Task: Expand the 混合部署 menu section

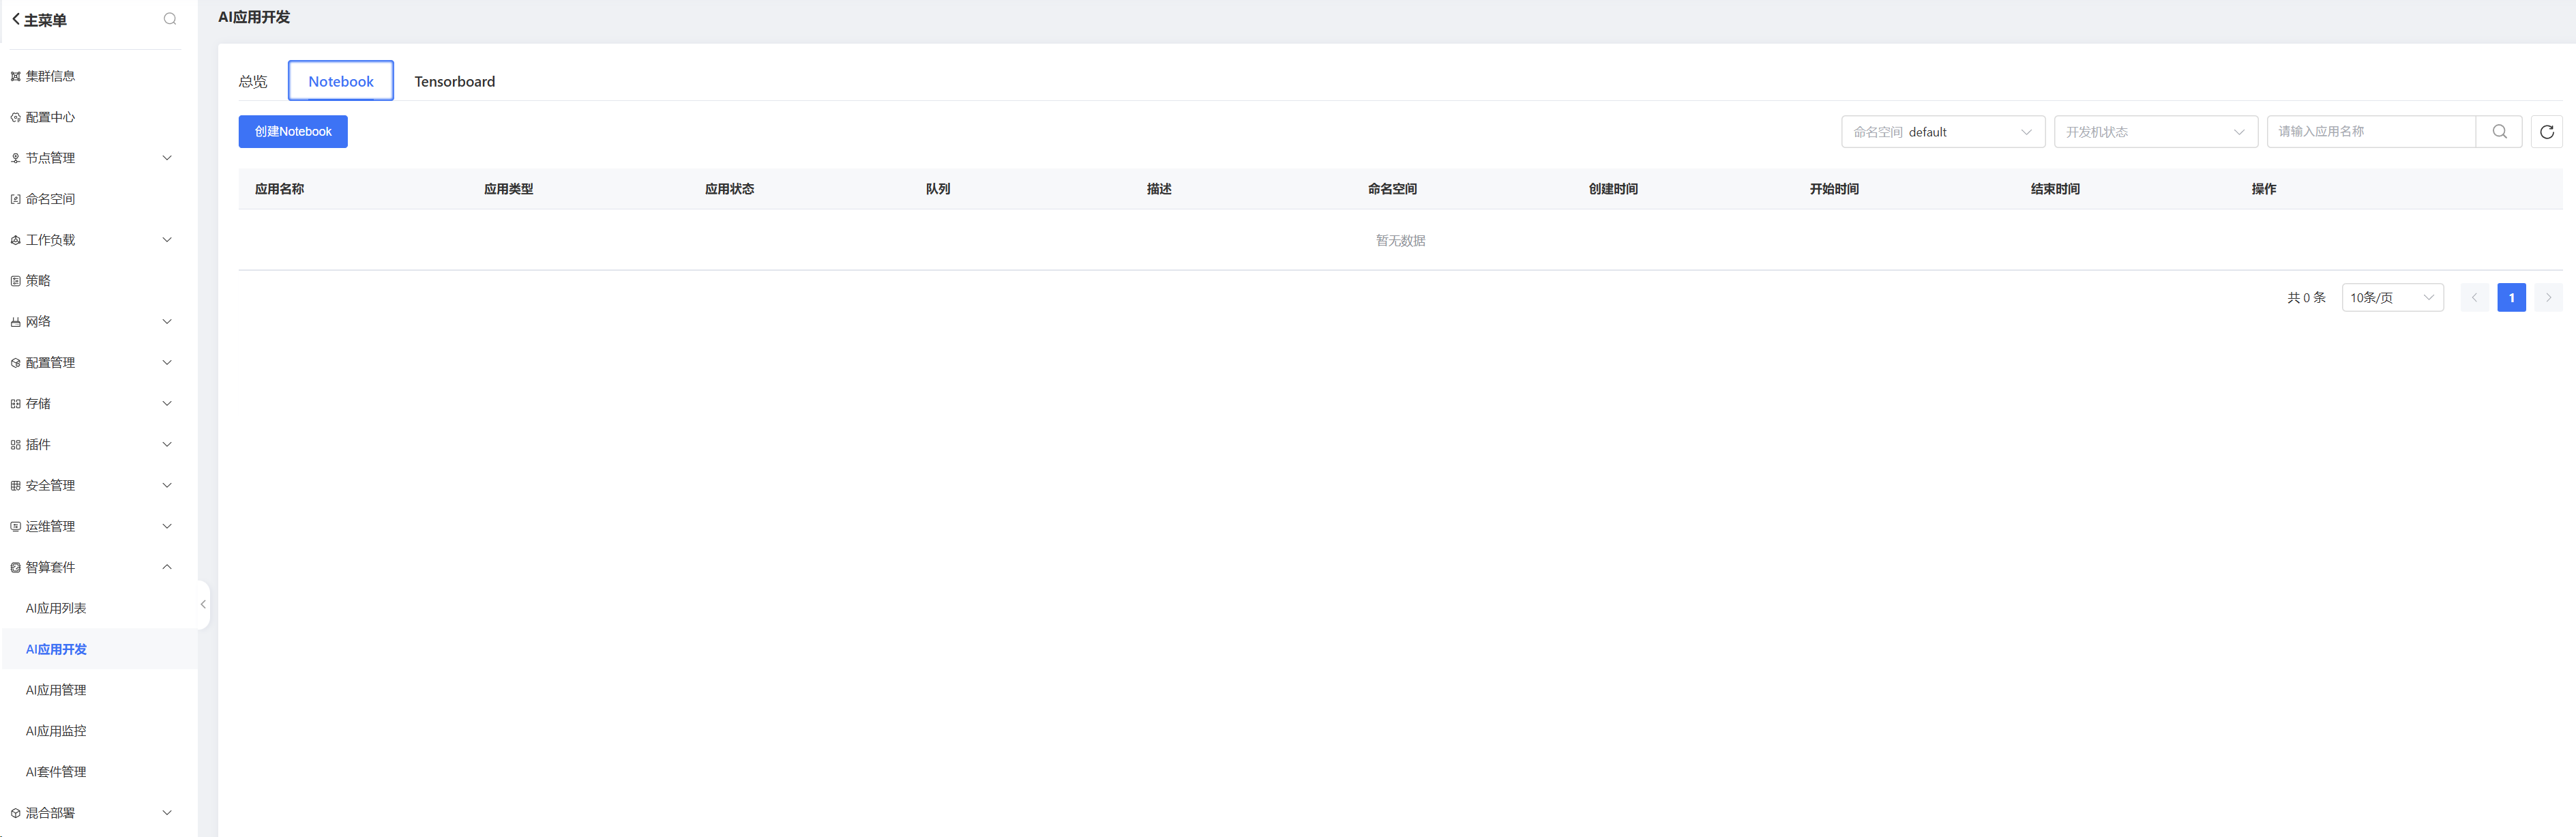Action: tap(166, 813)
